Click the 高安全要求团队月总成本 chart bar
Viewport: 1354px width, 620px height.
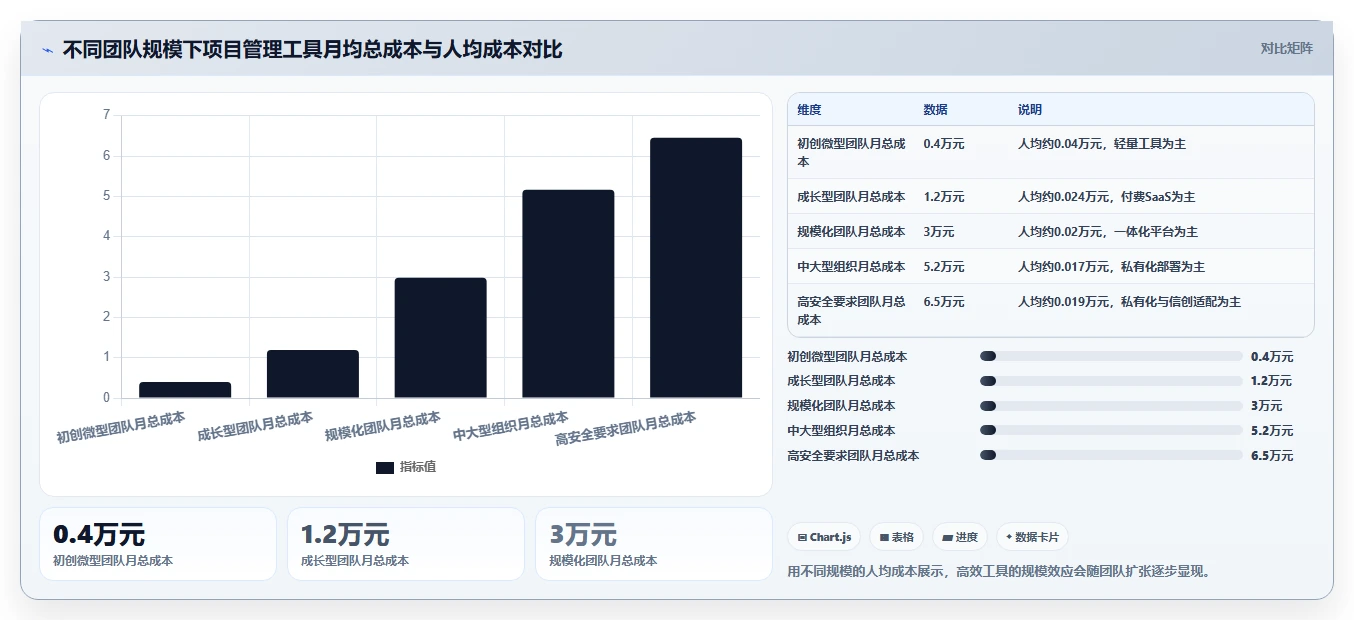[x=696, y=268]
